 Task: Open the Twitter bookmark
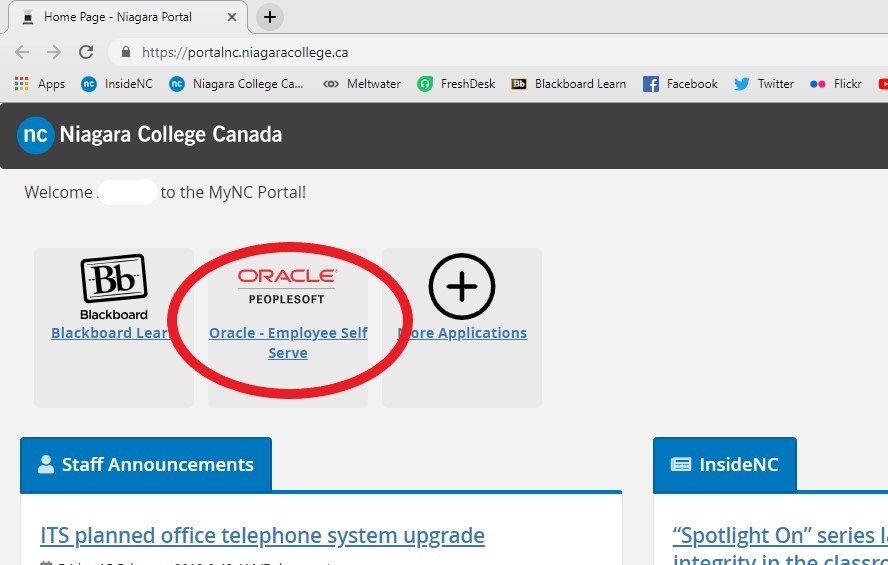coord(763,84)
